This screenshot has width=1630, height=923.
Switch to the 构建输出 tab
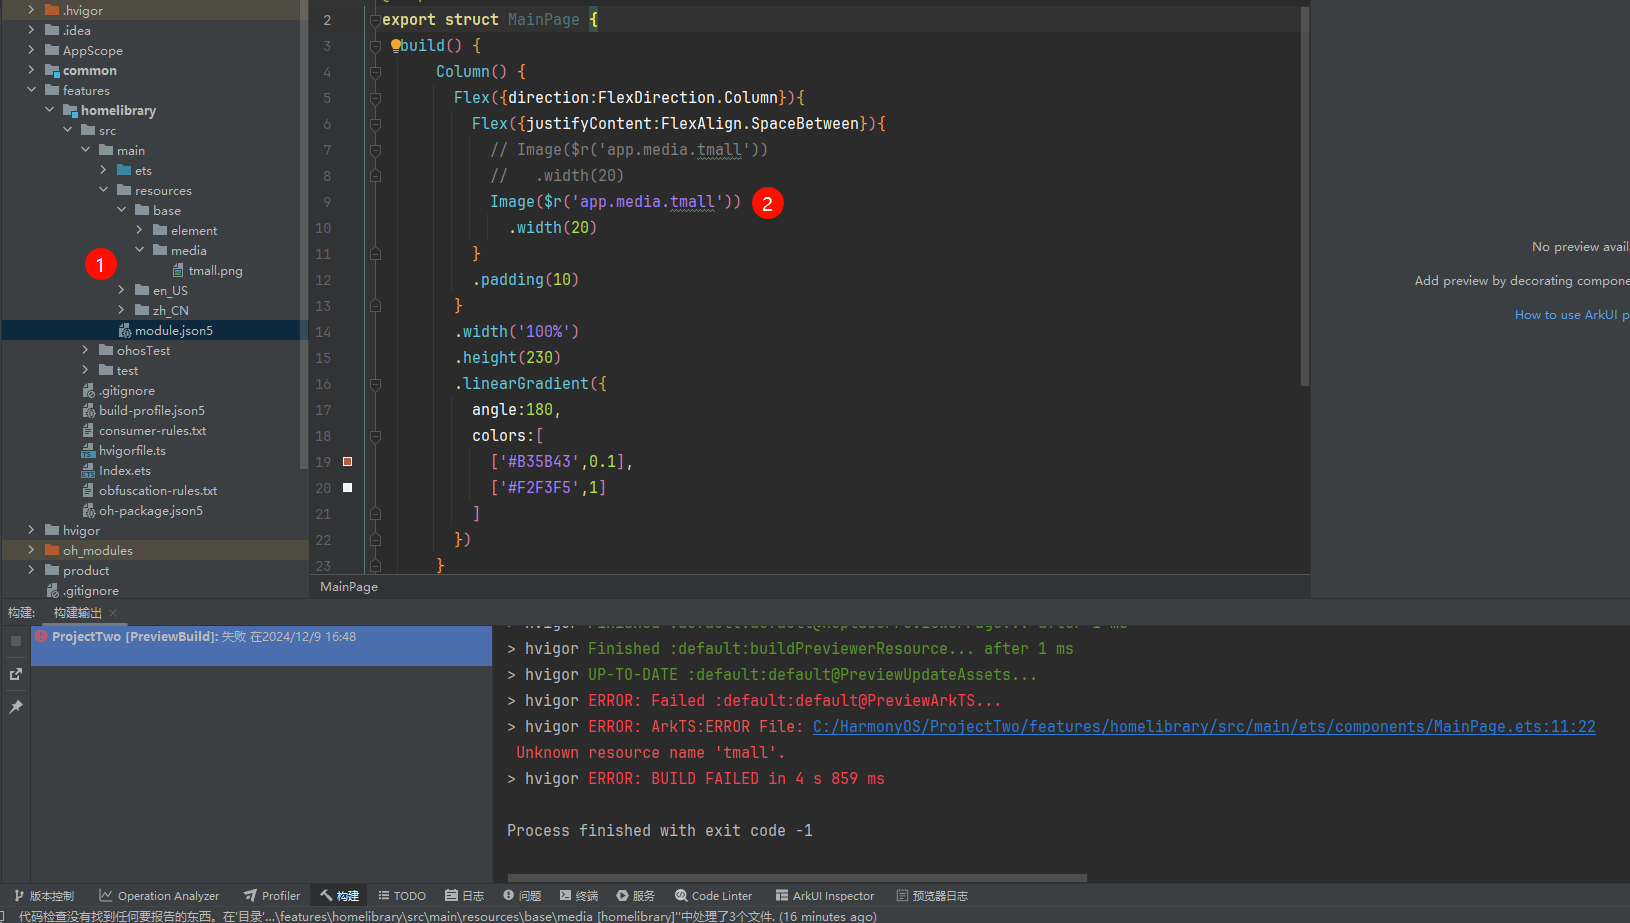pyautogui.click(x=77, y=613)
